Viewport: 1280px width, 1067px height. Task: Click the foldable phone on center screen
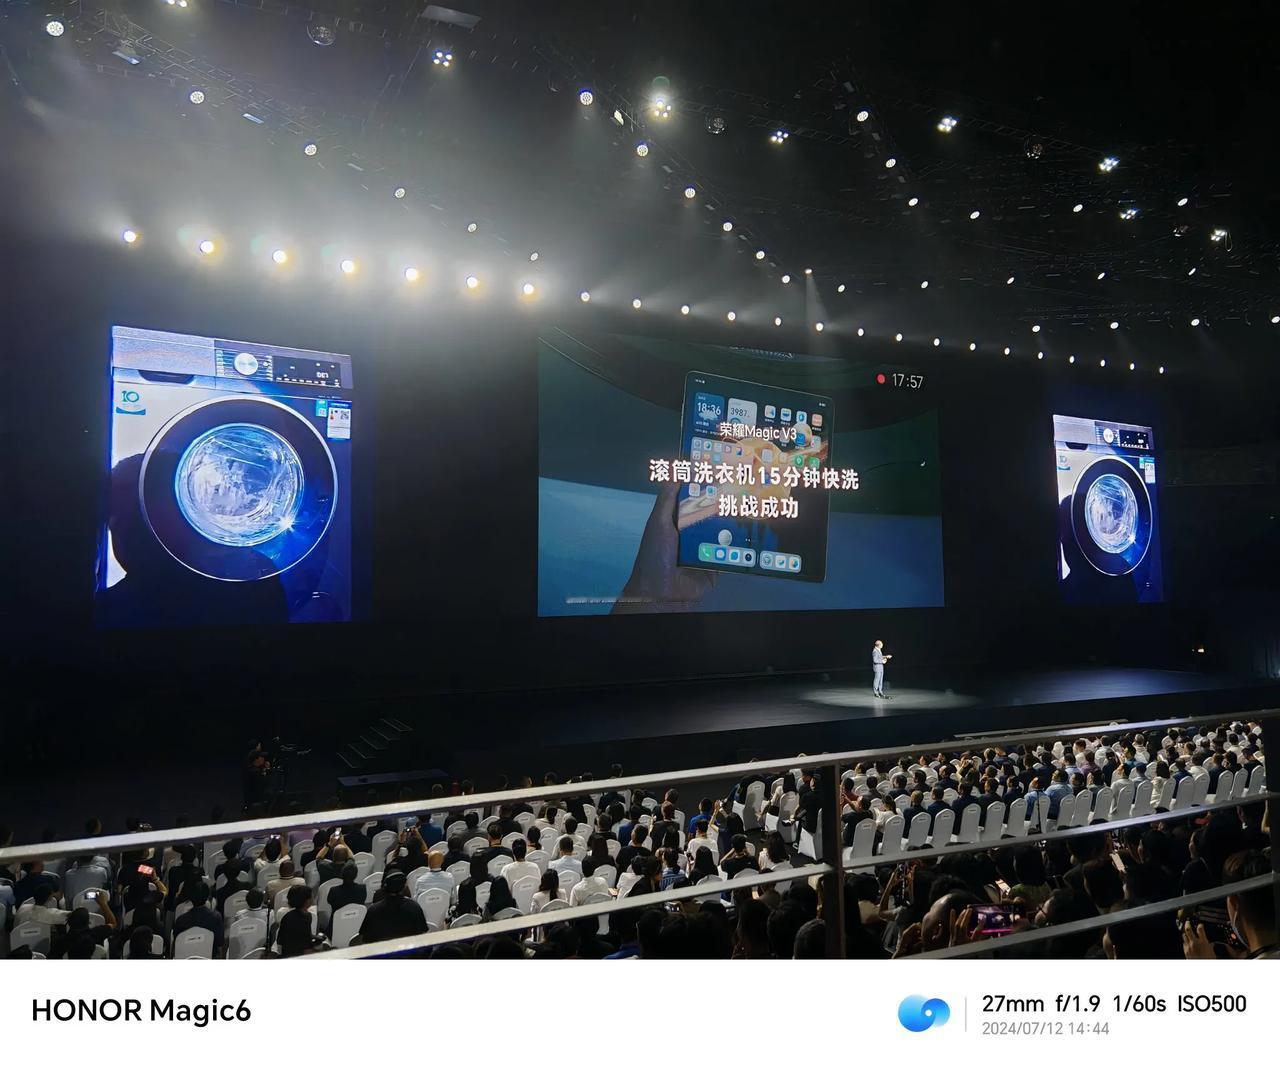coord(755,477)
